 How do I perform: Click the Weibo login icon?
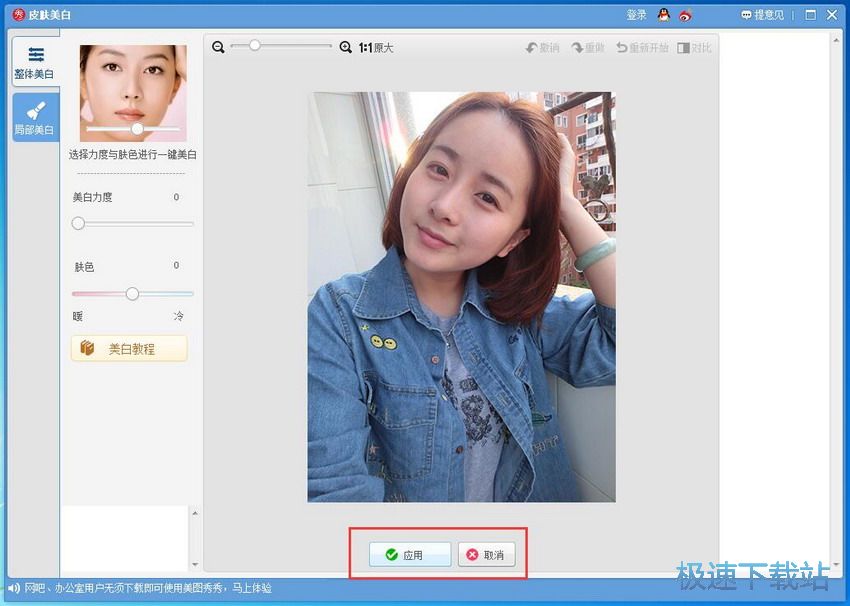pyautogui.click(x=685, y=16)
